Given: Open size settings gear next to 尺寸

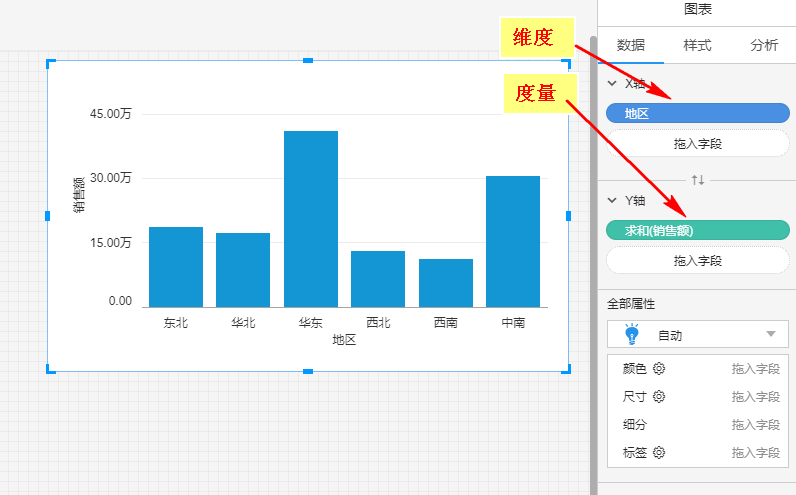Looking at the screenshot, I should tap(659, 397).
